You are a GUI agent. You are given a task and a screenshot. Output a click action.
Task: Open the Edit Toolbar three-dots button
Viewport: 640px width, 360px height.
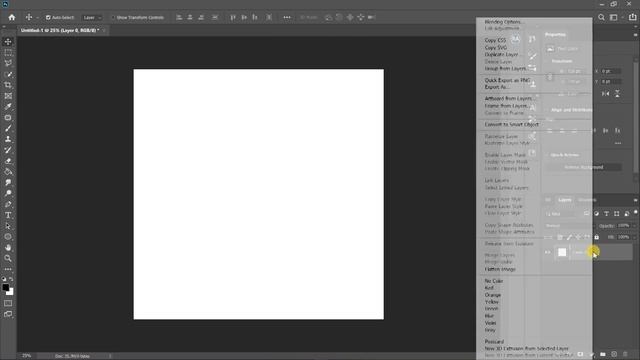8,269
